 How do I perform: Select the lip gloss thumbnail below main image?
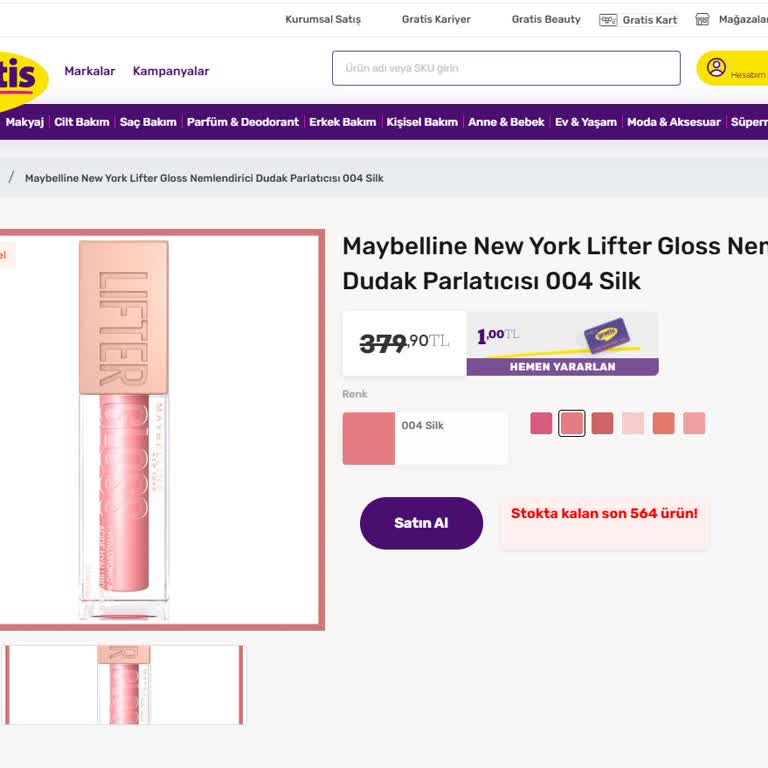click(x=124, y=685)
